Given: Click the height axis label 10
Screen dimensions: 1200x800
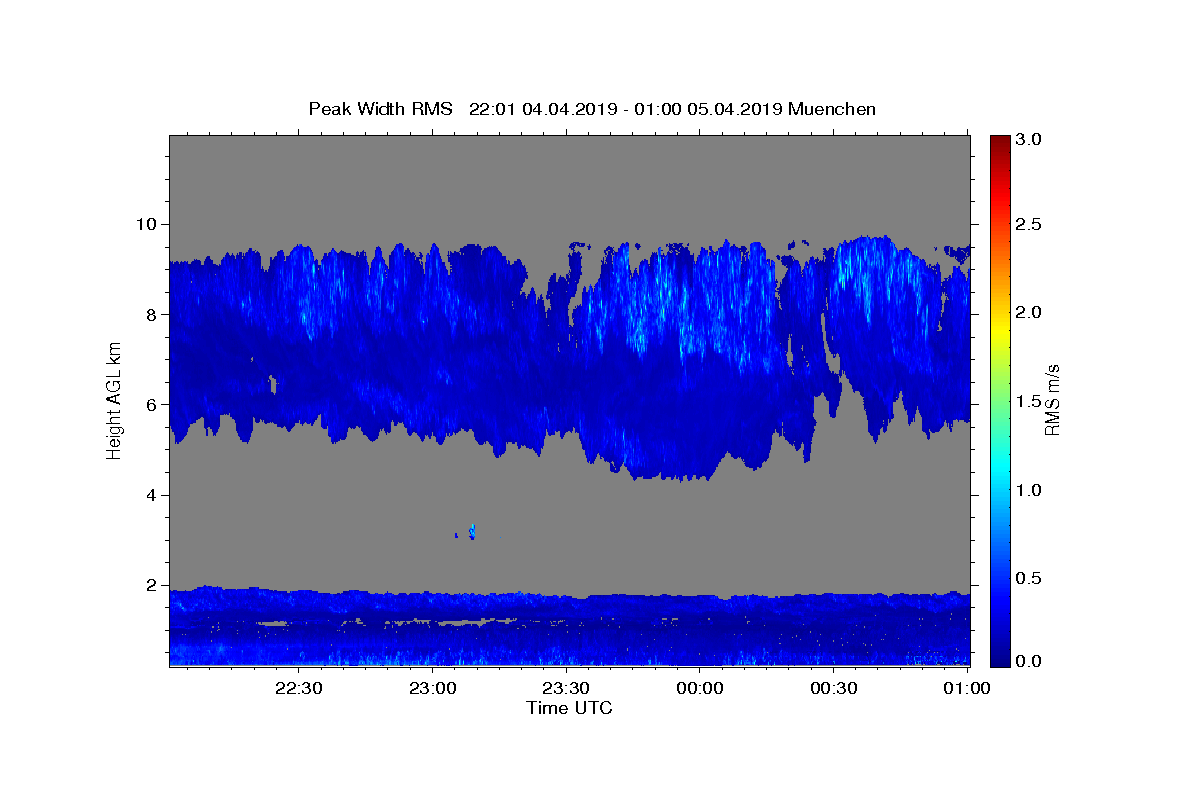Looking at the screenshot, I should (148, 224).
